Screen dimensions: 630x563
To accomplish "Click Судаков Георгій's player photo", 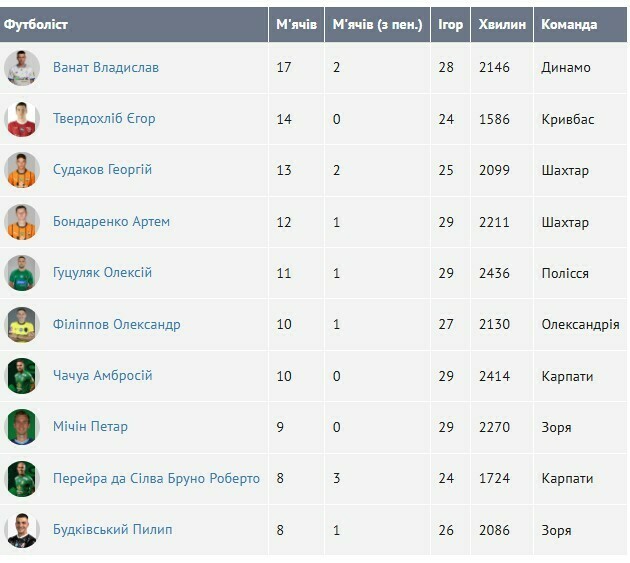I will pyautogui.click(x=21, y=170).
